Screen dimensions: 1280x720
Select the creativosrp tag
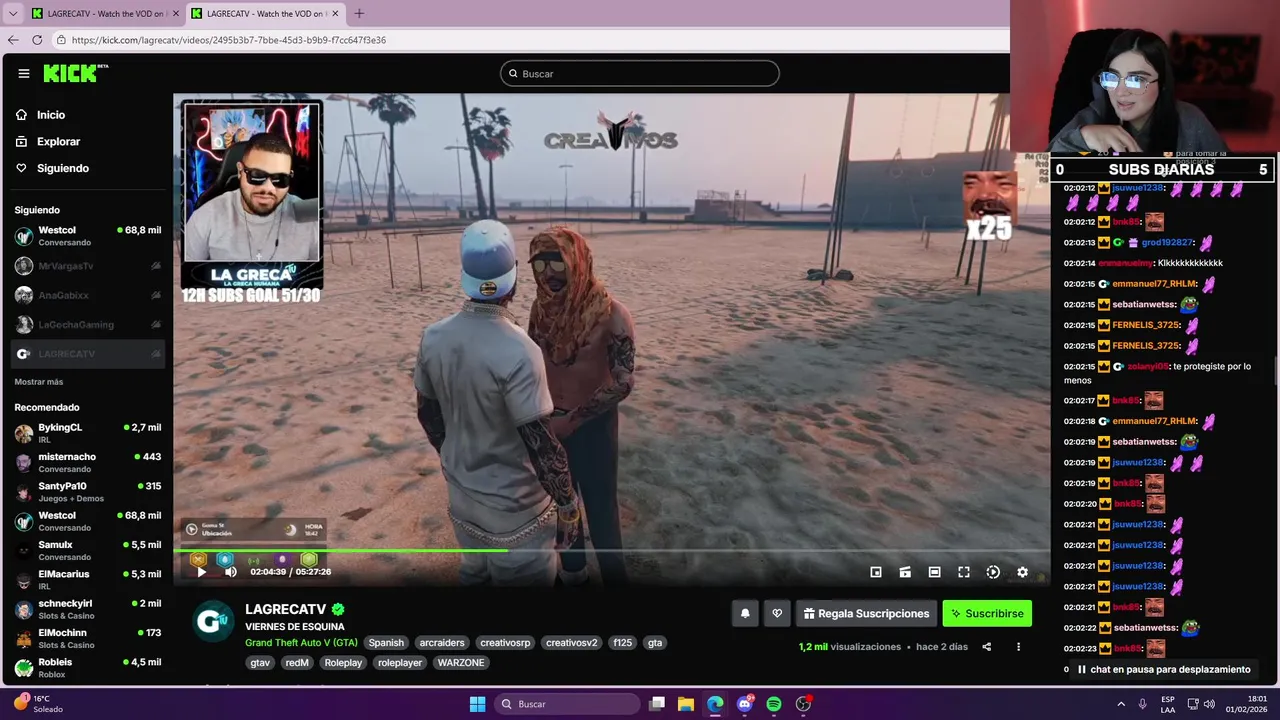pos(505,643)
